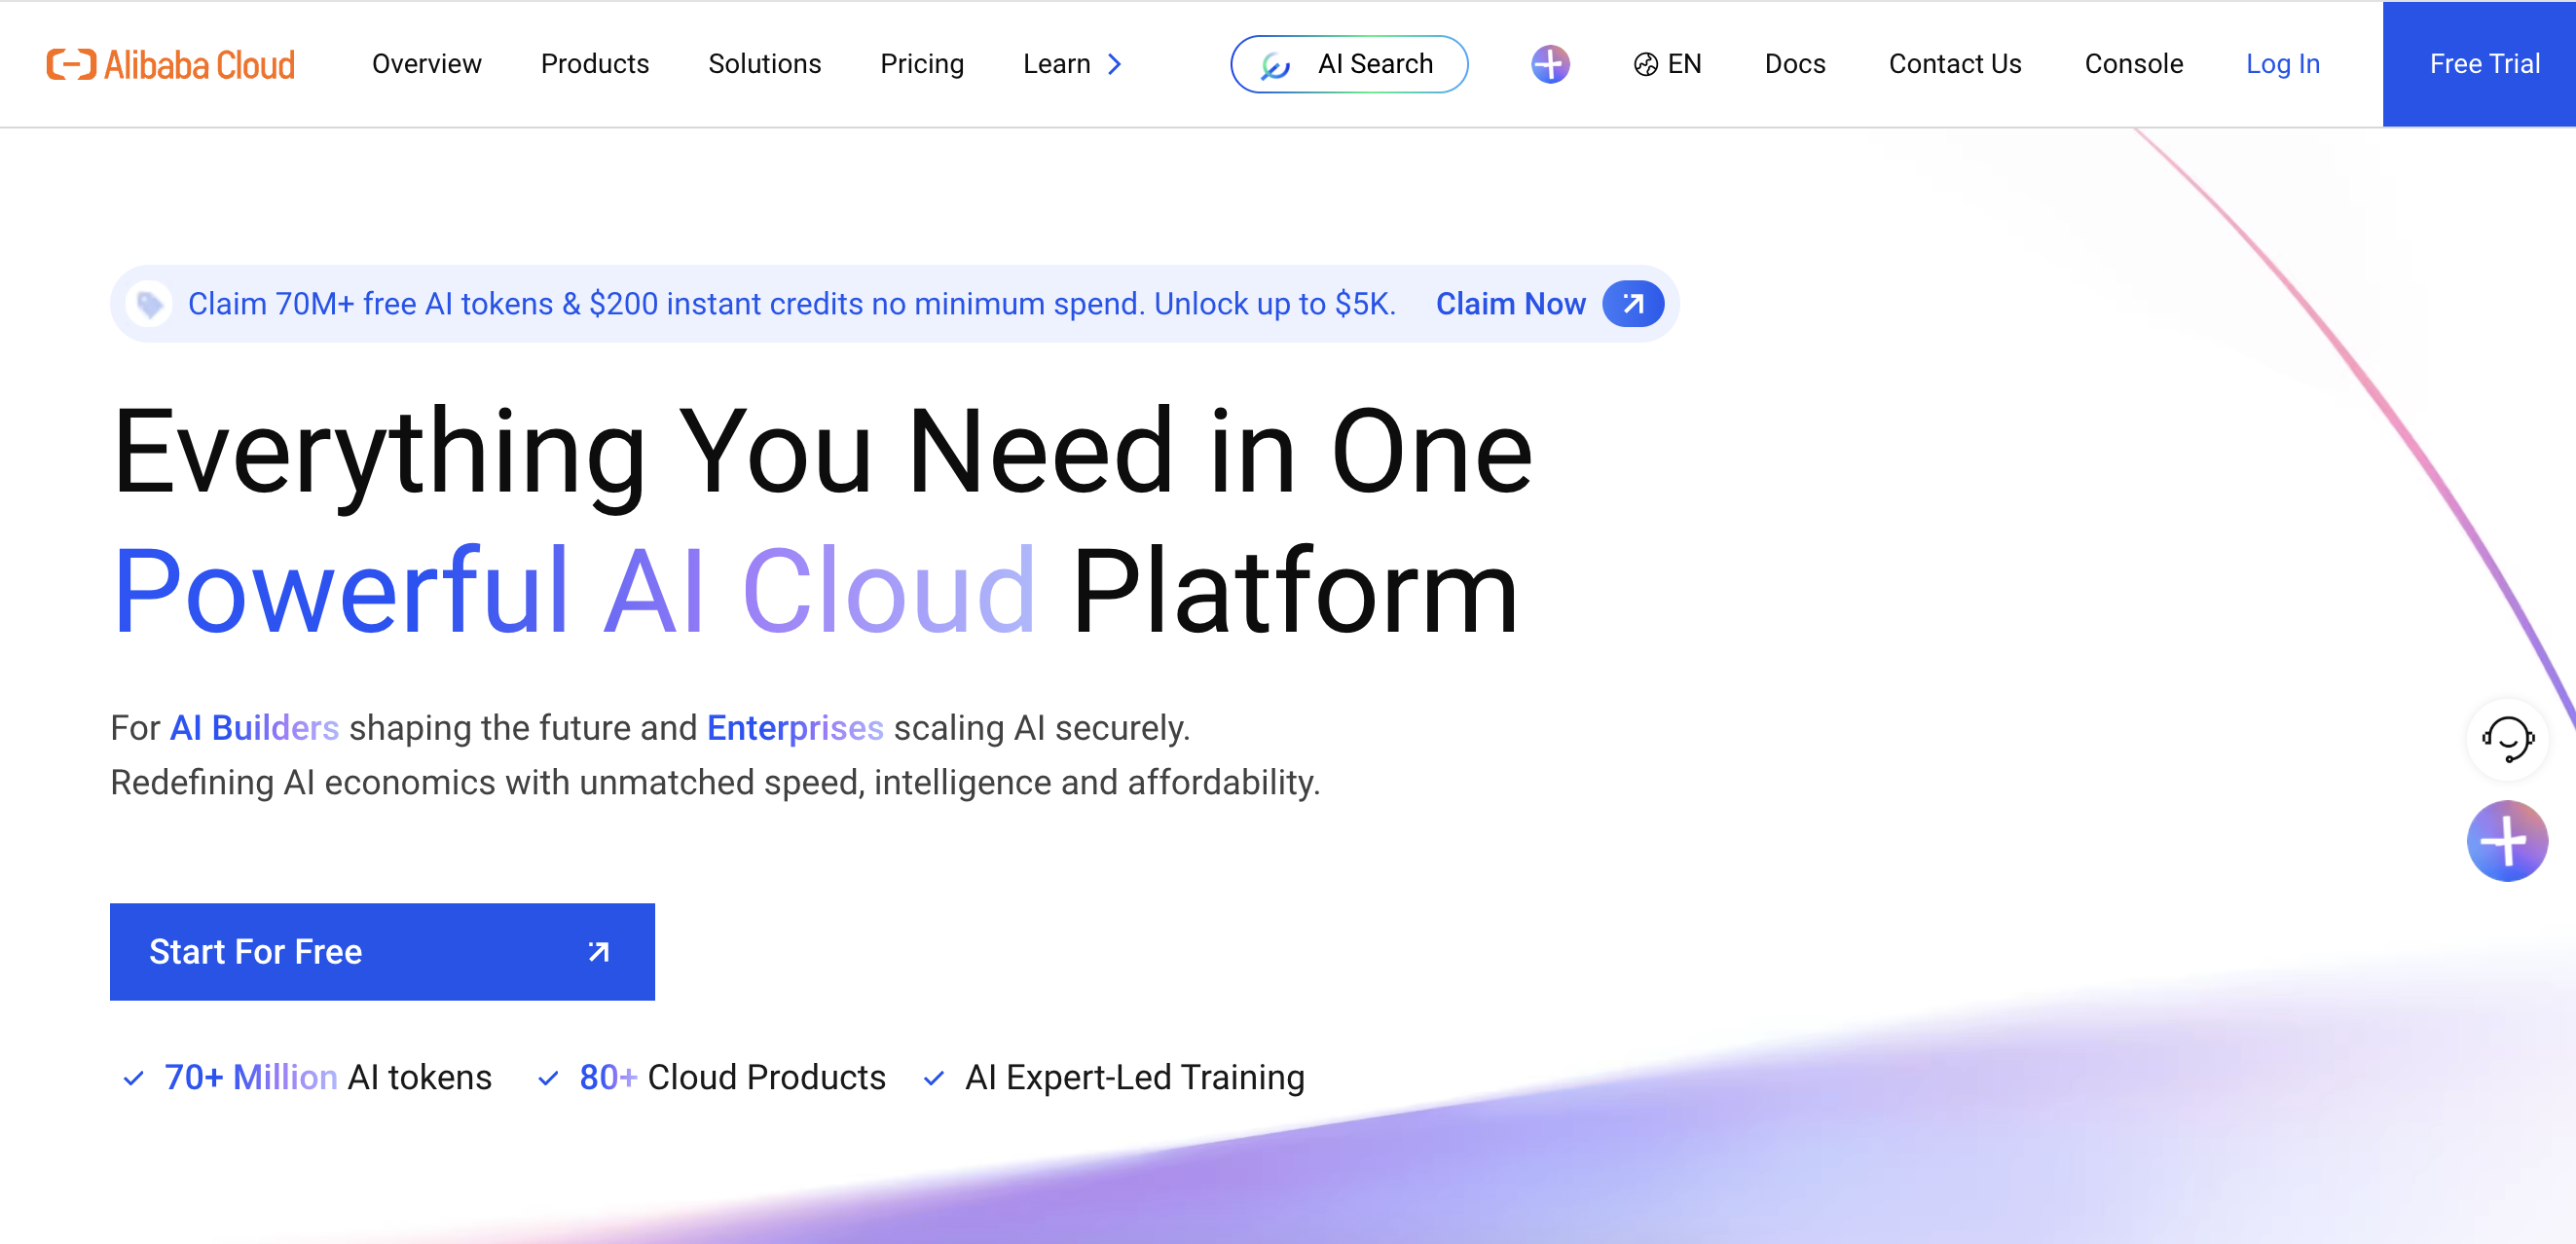Click the tag icon in promo banner

point(150,304)
